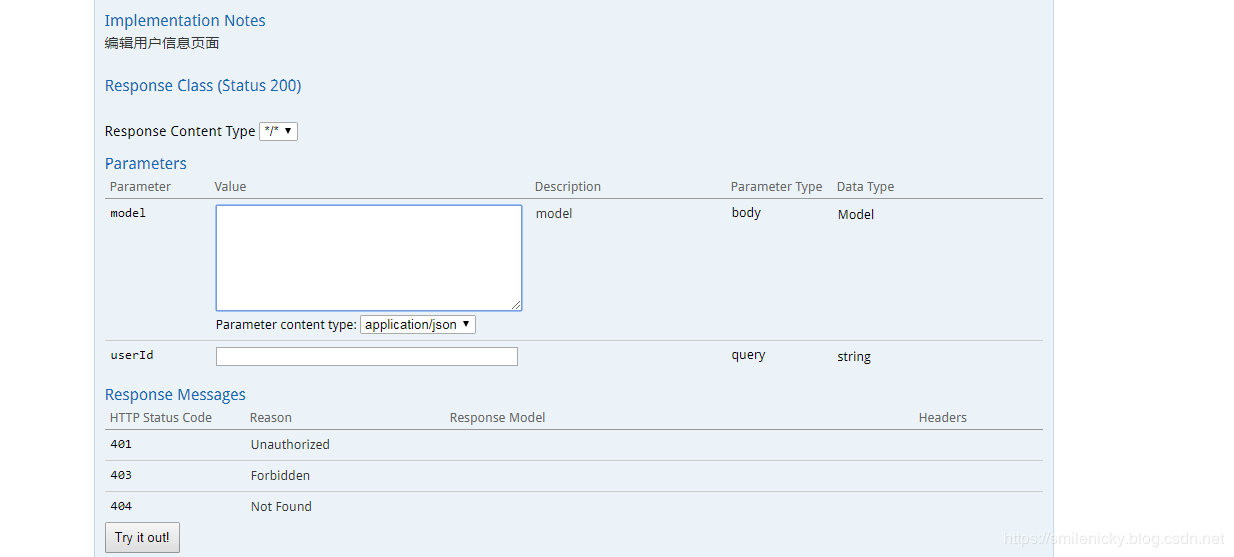Click the 'Reason' column header
The height and width of the screenshot is (557, 1234).
click(271, 418)
